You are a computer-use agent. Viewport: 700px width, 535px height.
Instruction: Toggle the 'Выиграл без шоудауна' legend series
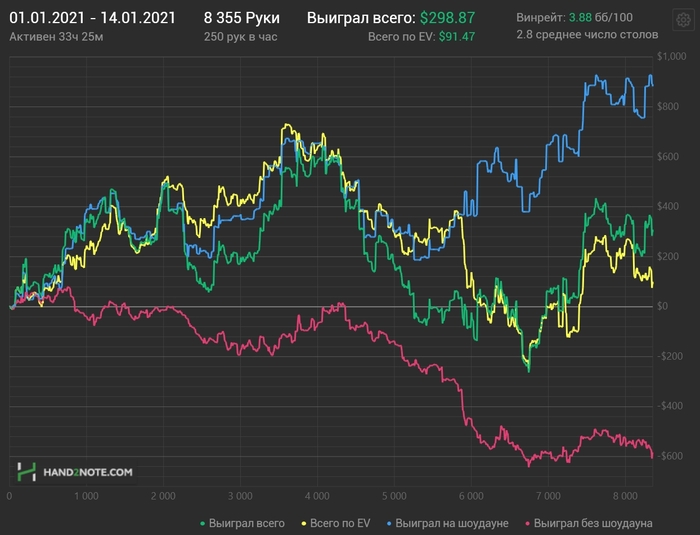pyautogui.click(x=588, y=523)
